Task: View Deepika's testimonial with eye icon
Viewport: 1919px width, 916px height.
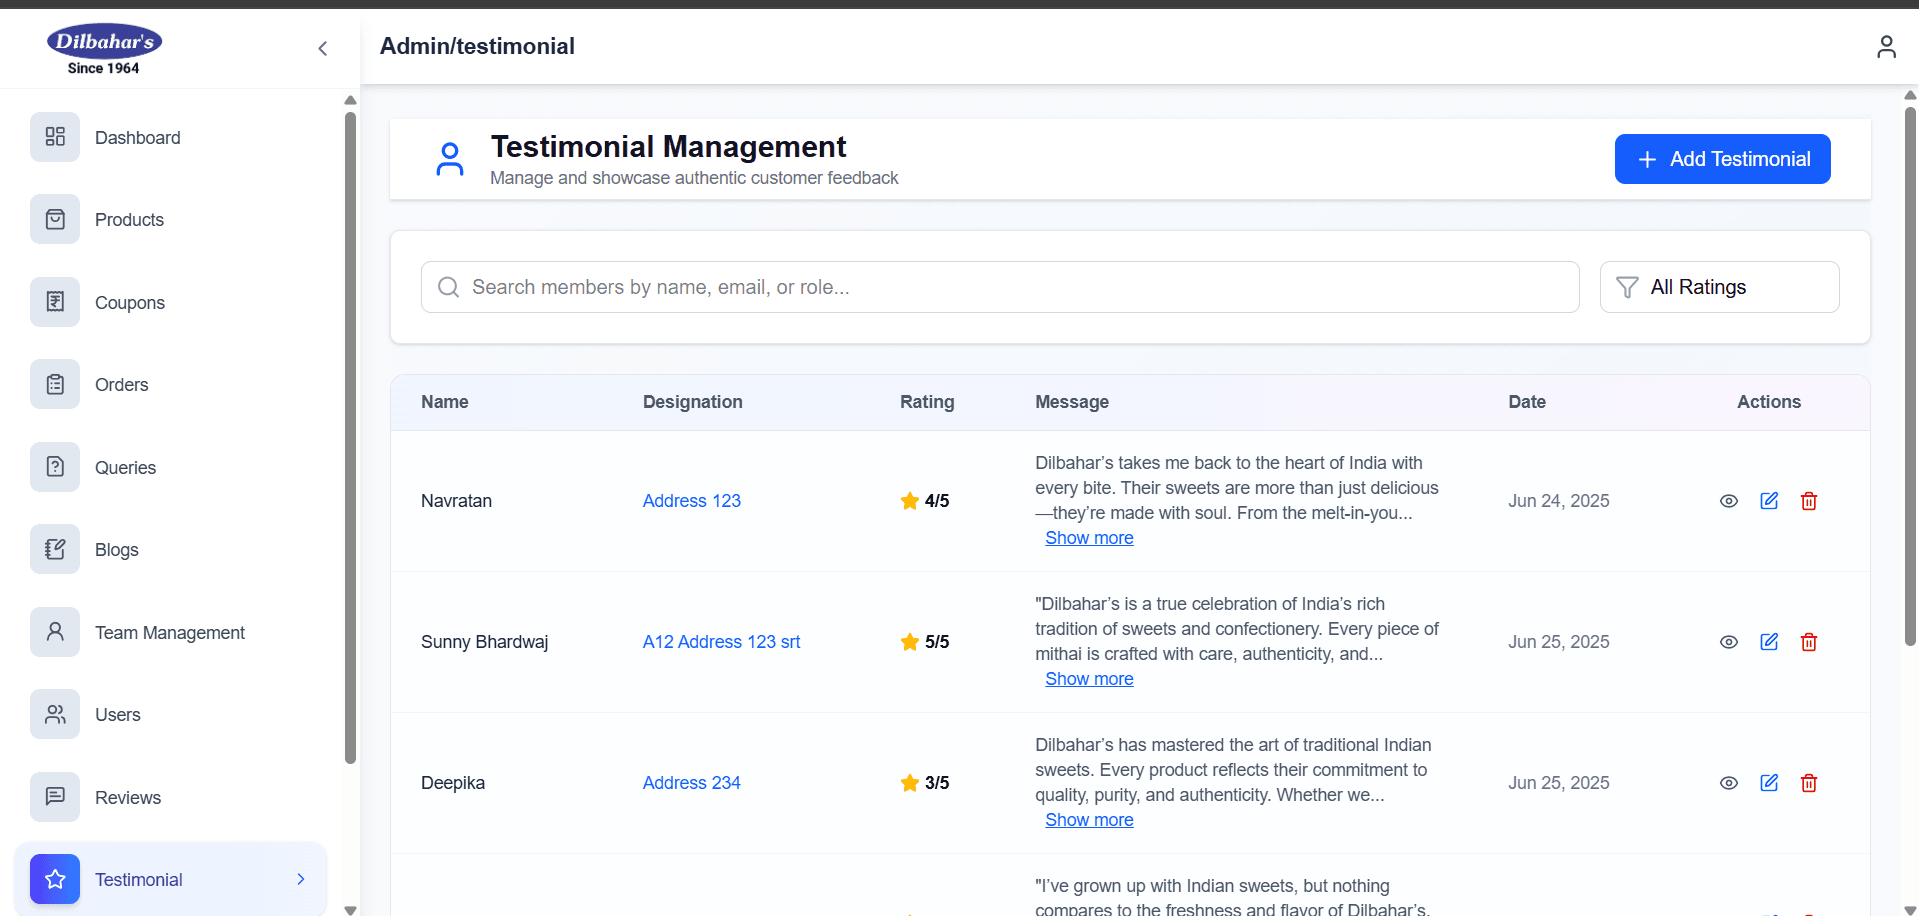Action: (1729, 783)
